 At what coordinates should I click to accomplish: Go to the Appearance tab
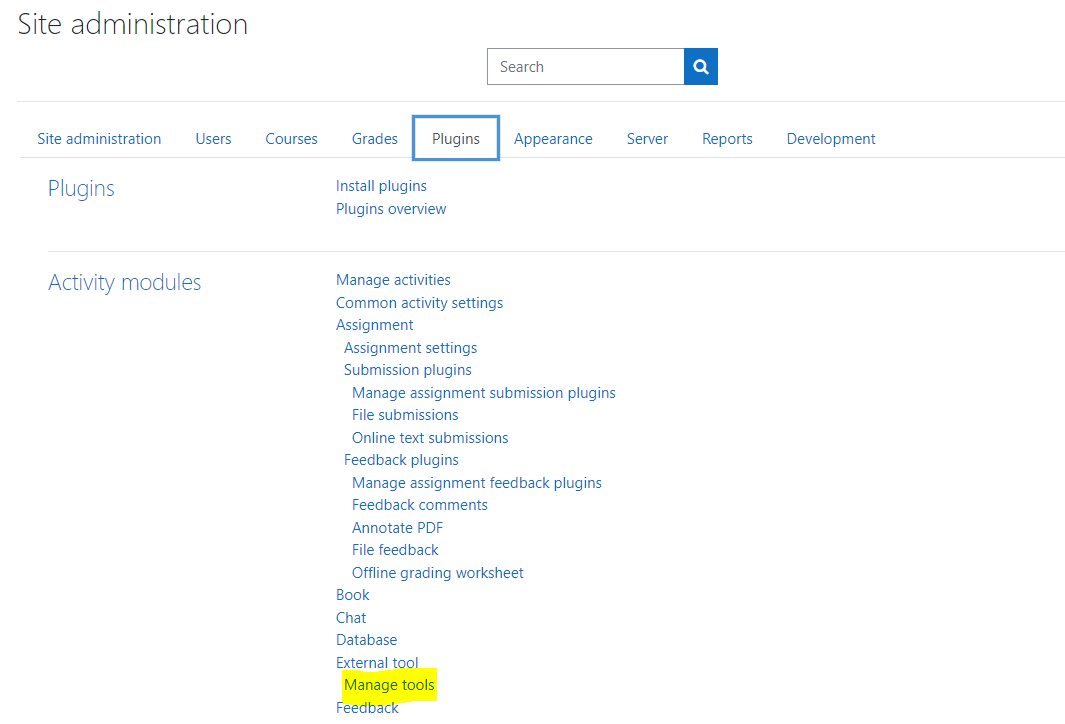coord(553,139)
